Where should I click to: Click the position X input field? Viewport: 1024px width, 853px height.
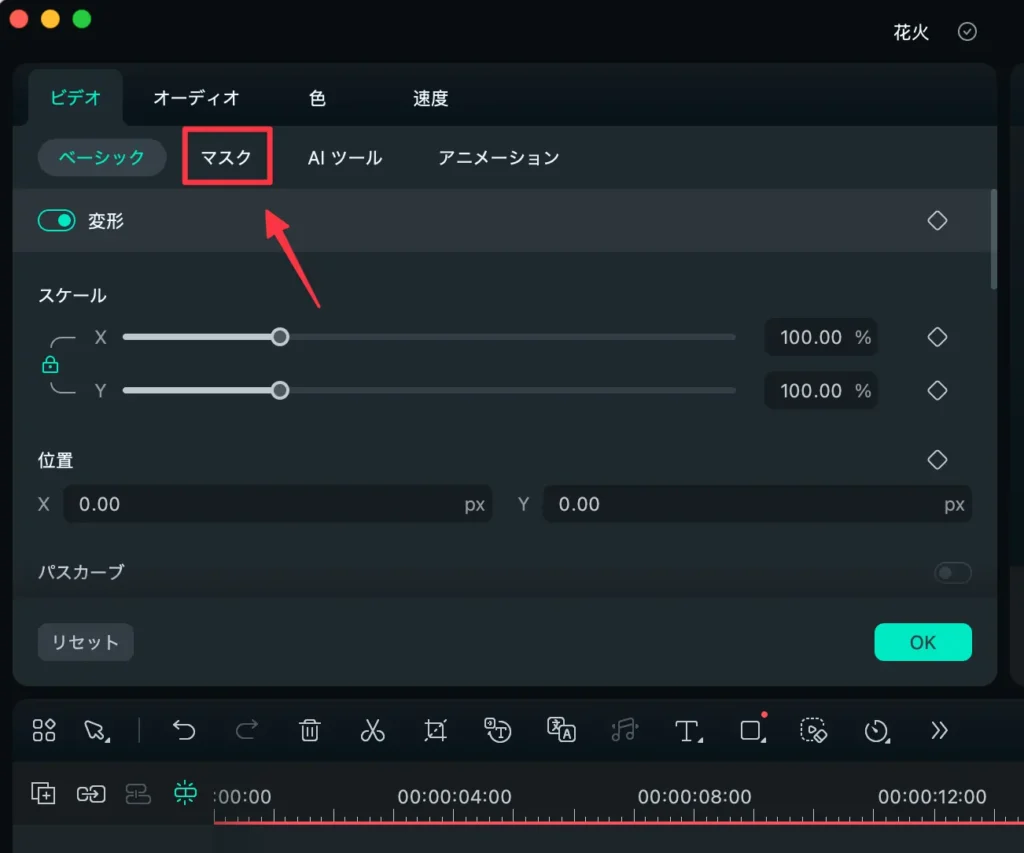pyautogui.click(x=270, y=505)
